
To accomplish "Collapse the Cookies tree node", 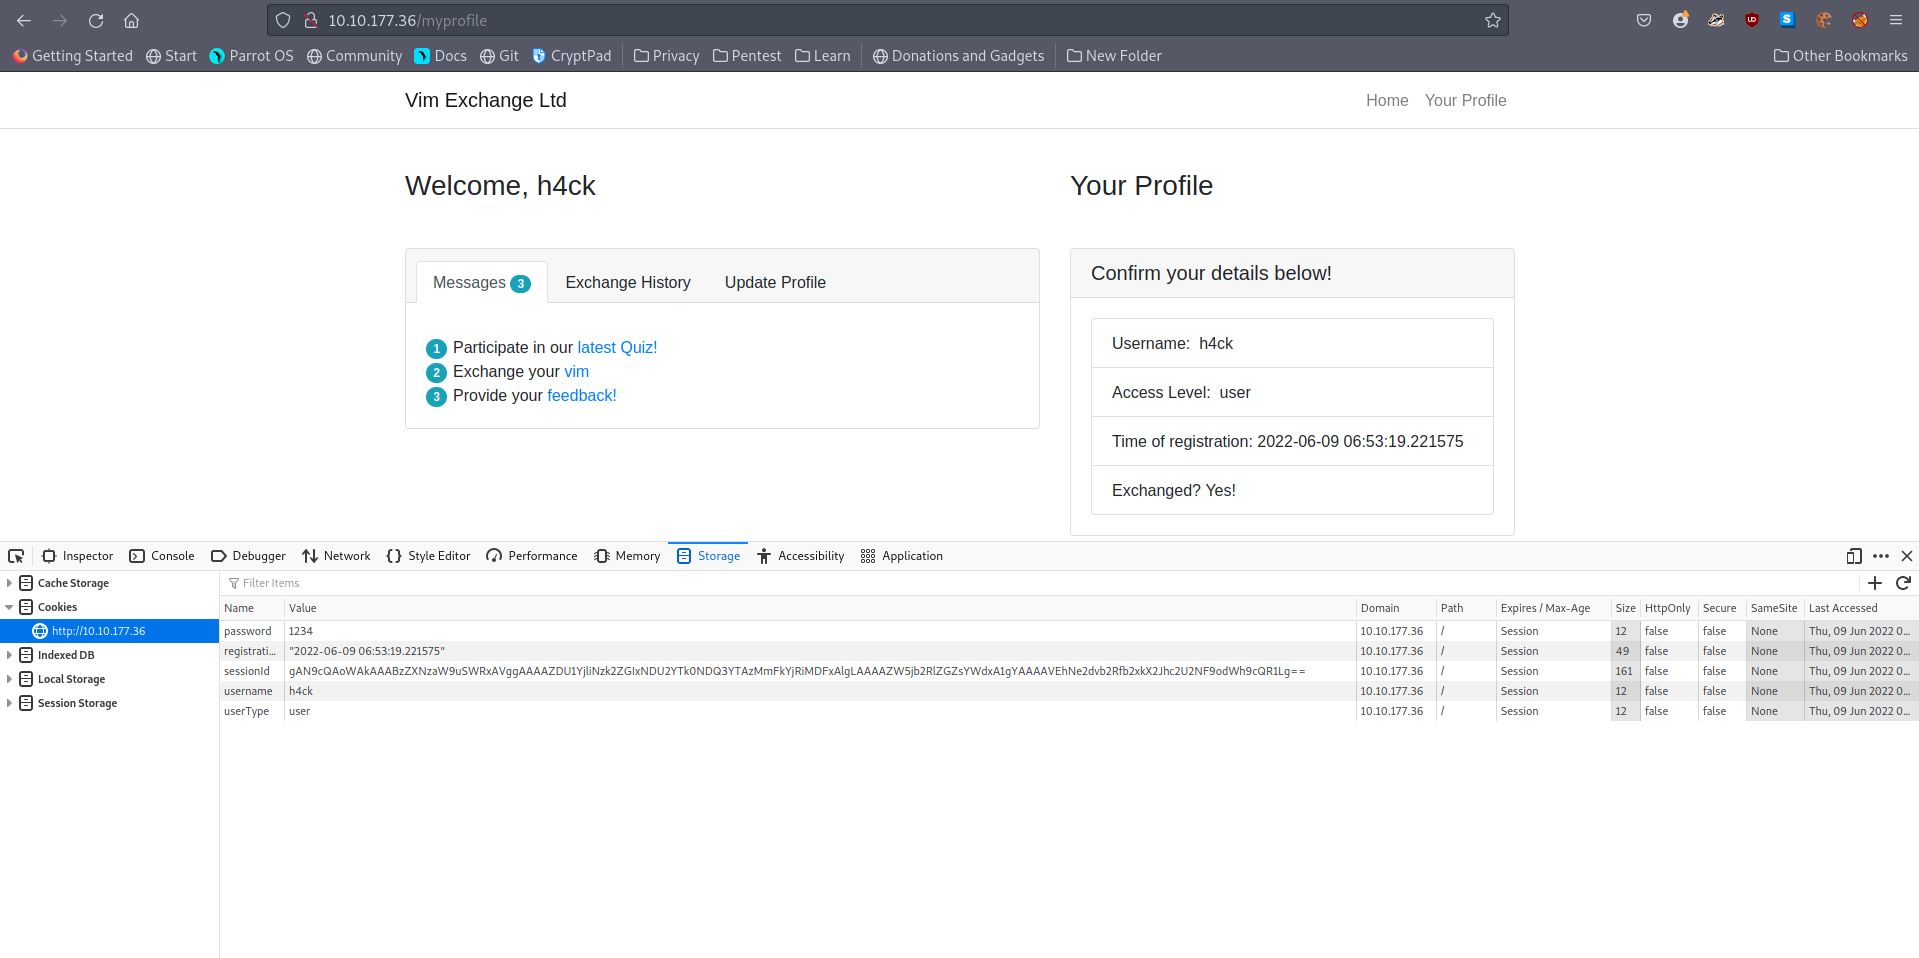I will [x=10, y=607].
